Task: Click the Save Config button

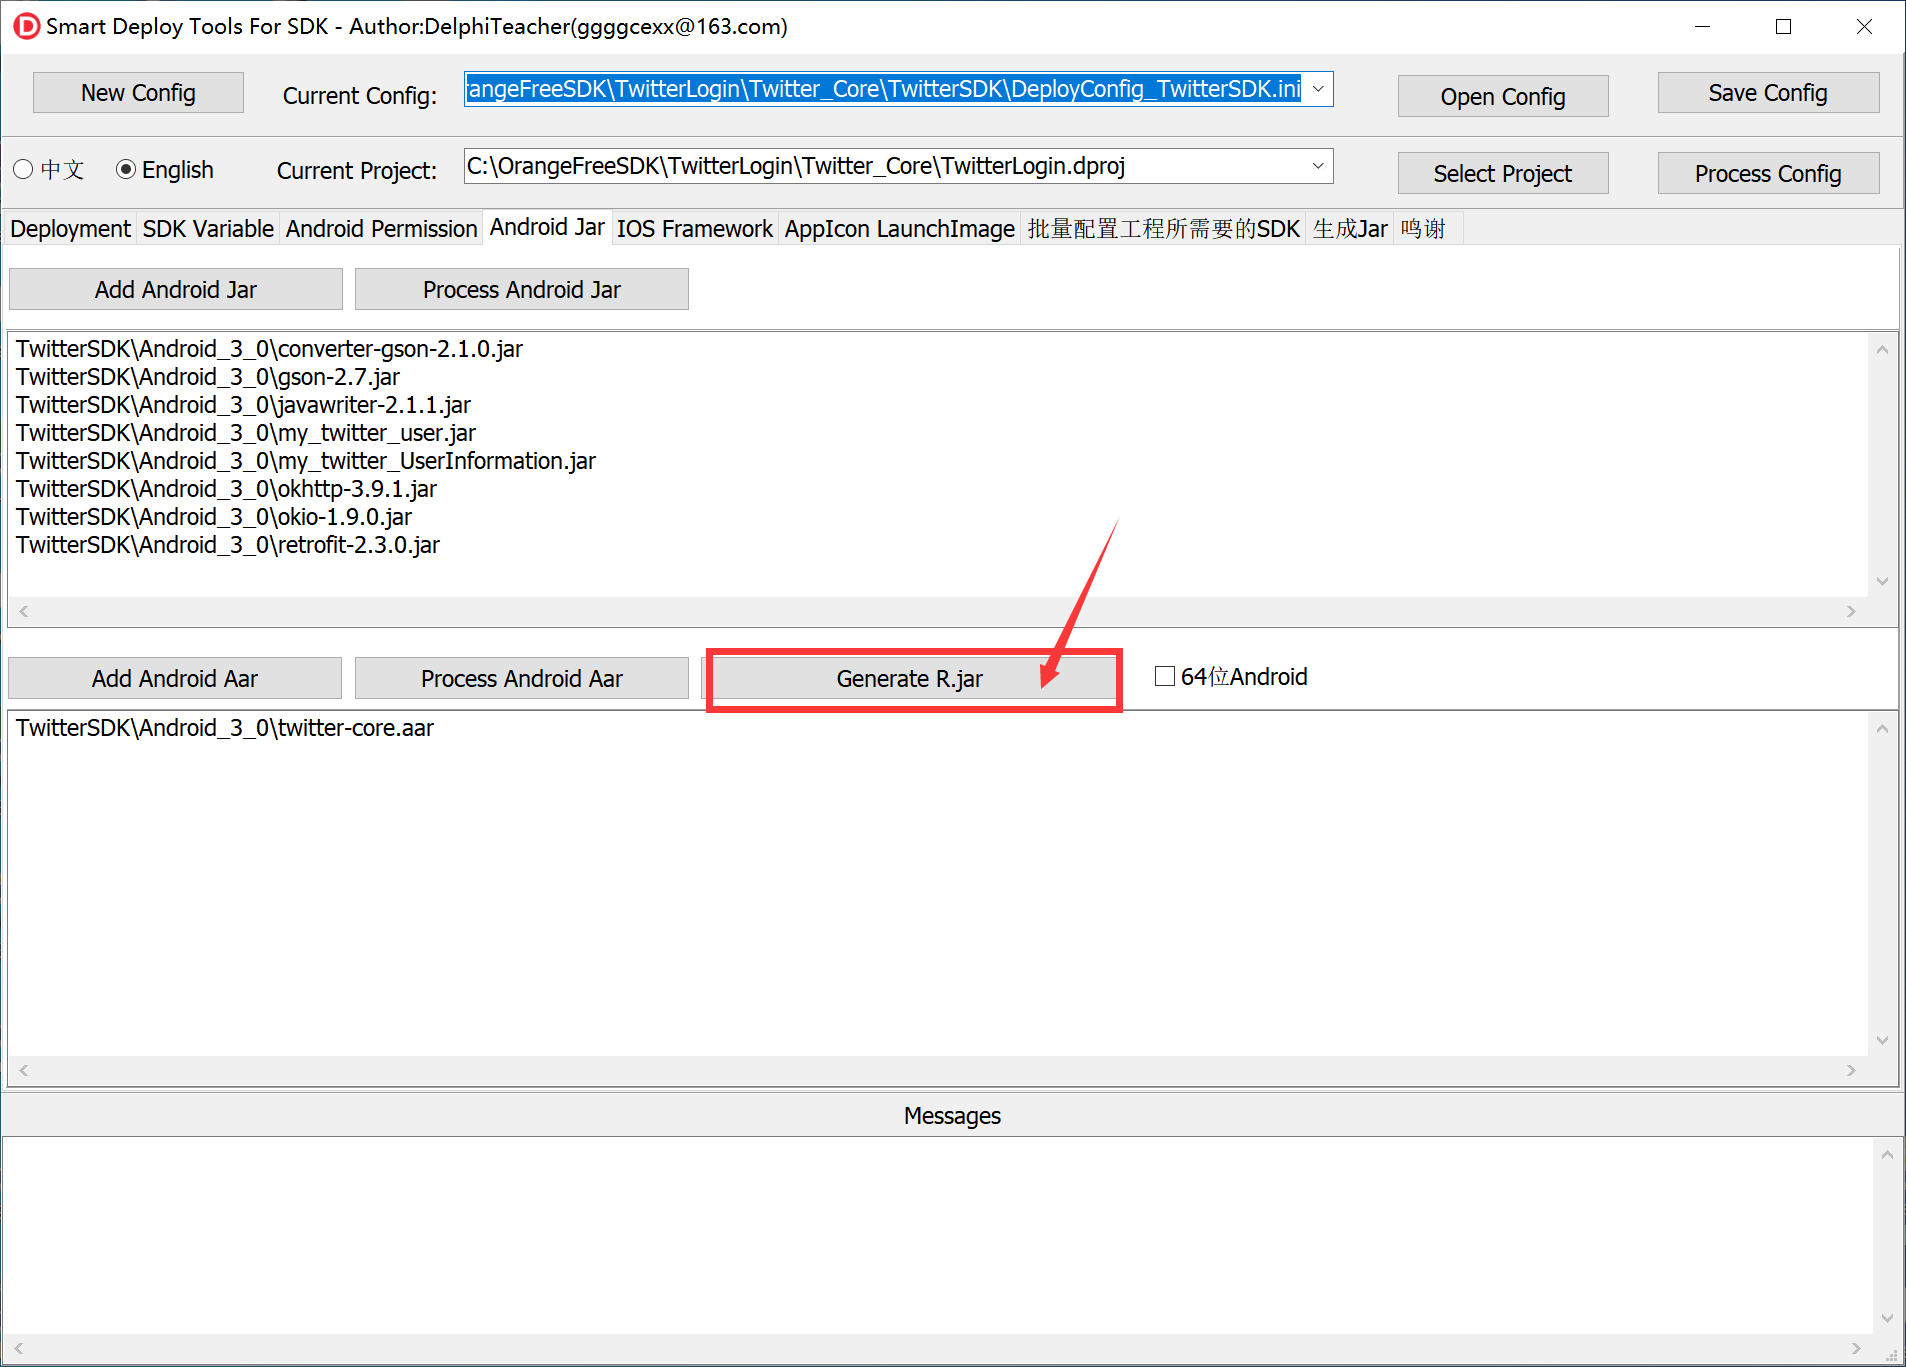Action: pyautogui.click(x=1768, y=93)
